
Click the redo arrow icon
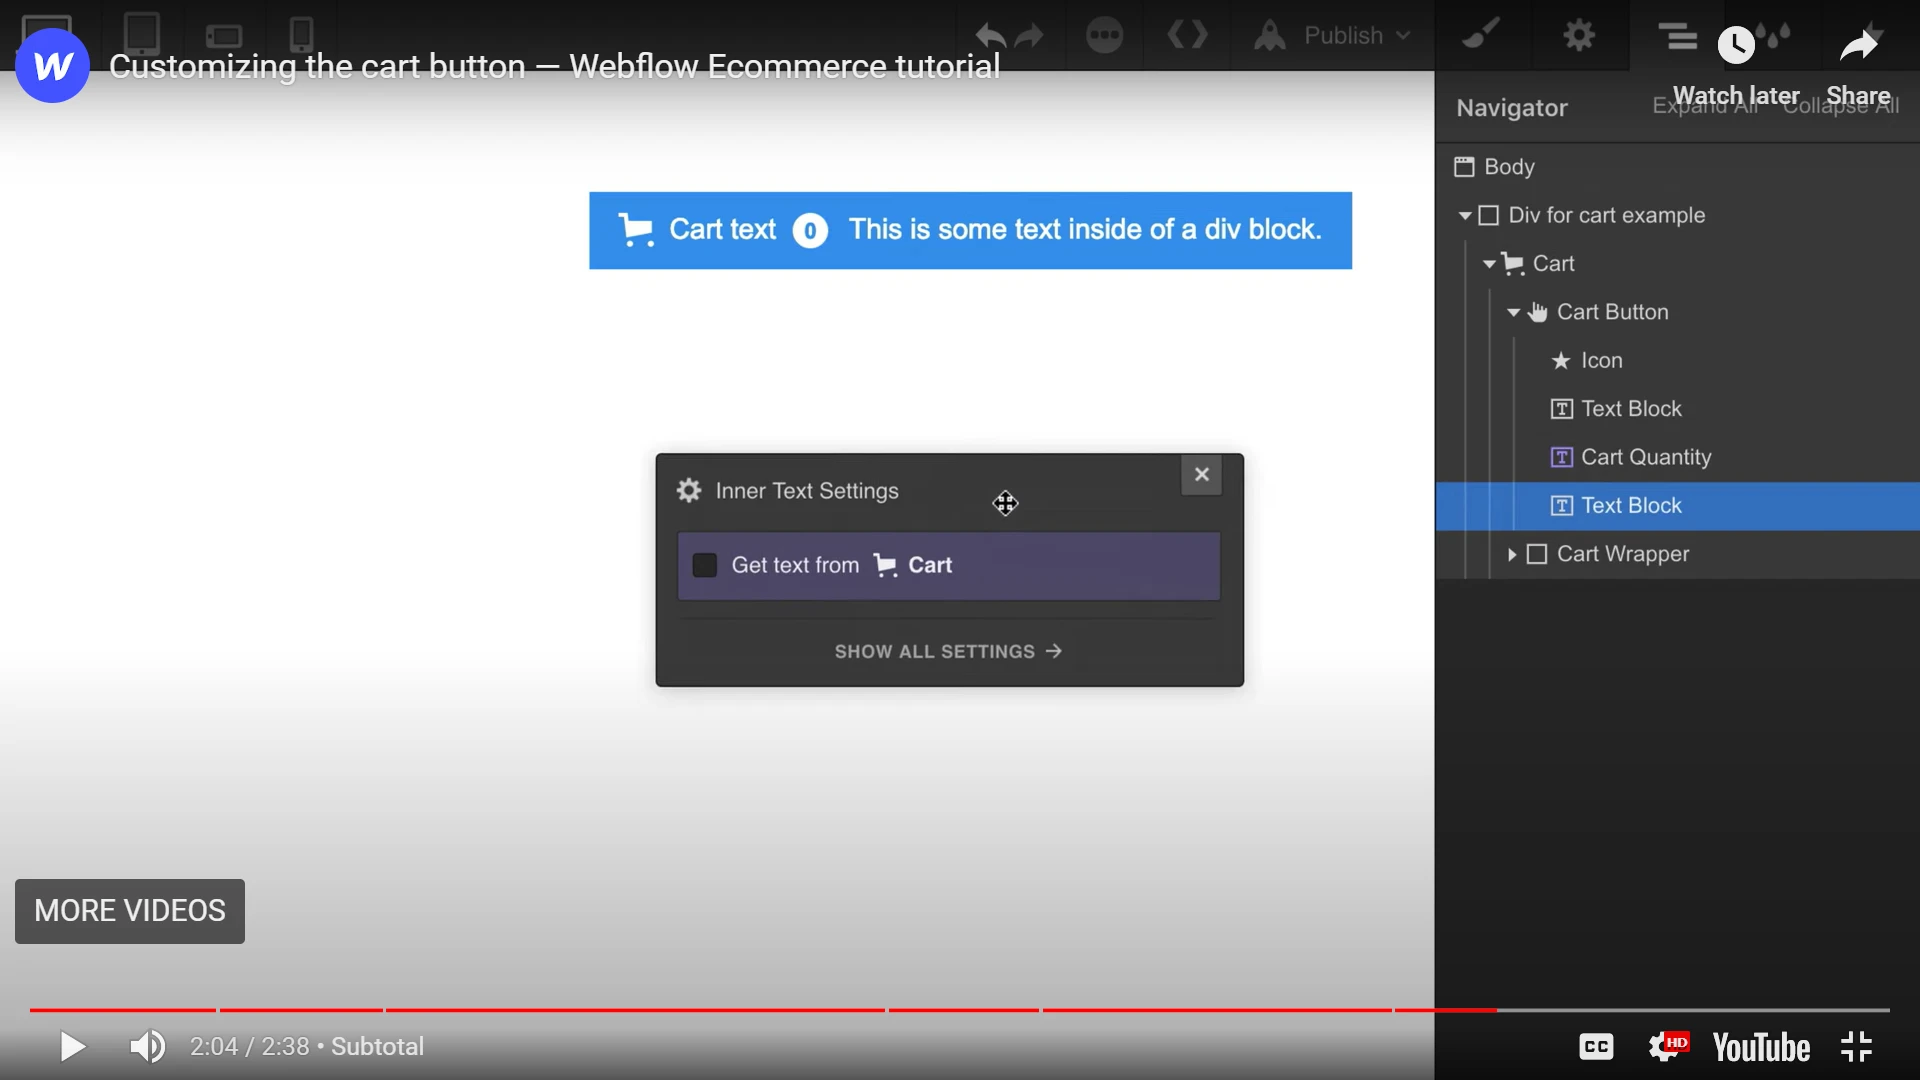pyautogui.click(x=1031, y=34)
